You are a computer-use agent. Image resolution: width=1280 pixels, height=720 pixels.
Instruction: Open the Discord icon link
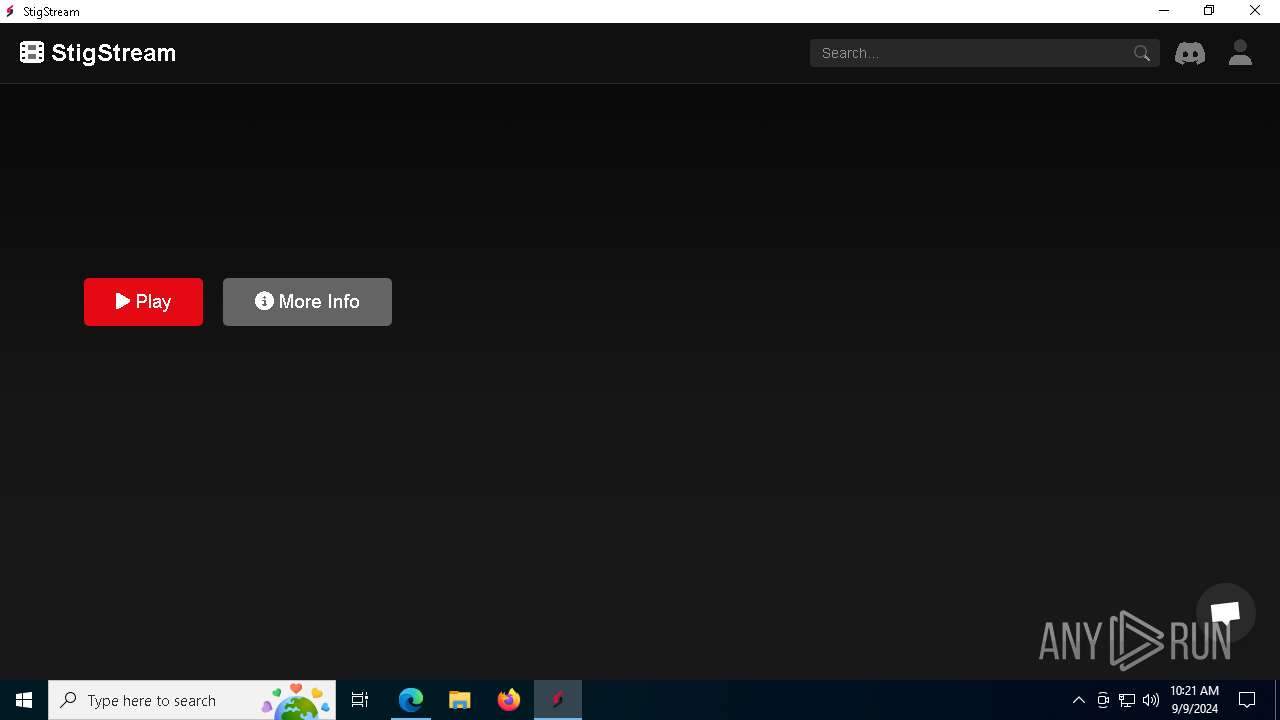[1190, 53]
